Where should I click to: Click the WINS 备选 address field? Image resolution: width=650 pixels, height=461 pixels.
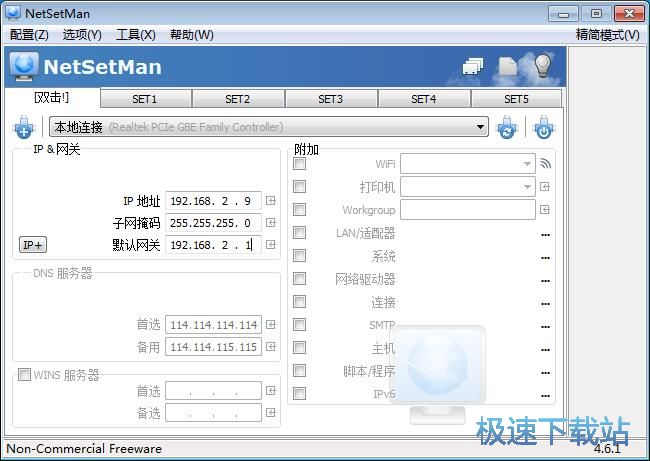click(213, 412)
